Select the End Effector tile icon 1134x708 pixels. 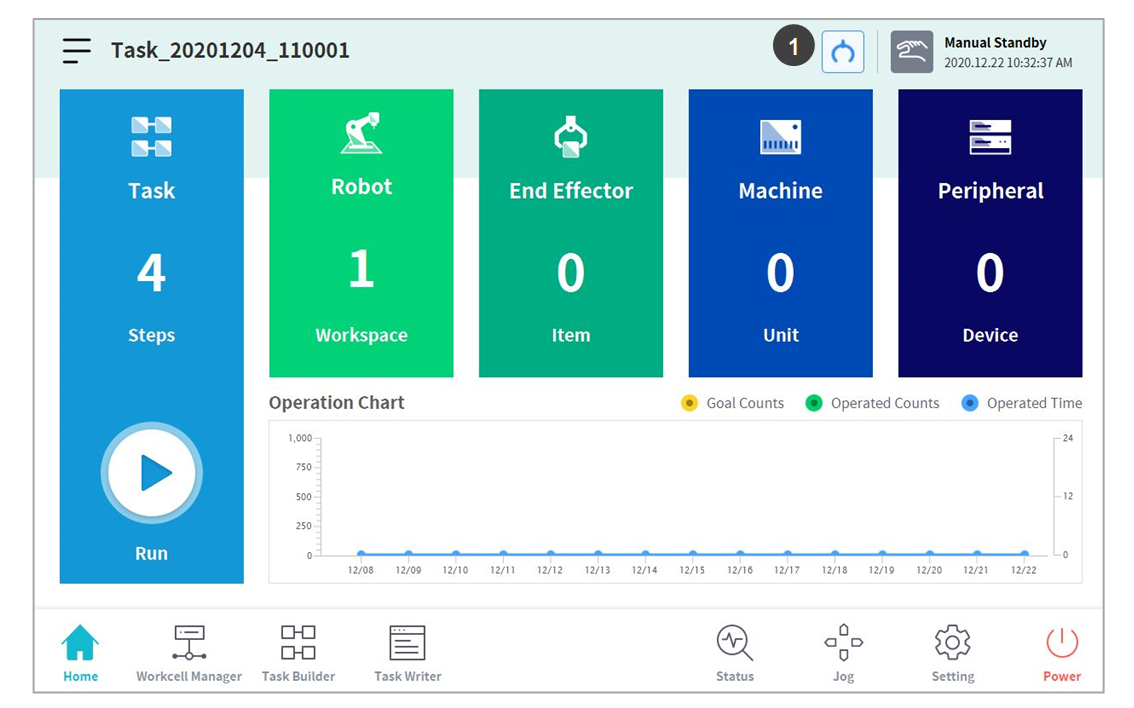[x=570, y=137]
